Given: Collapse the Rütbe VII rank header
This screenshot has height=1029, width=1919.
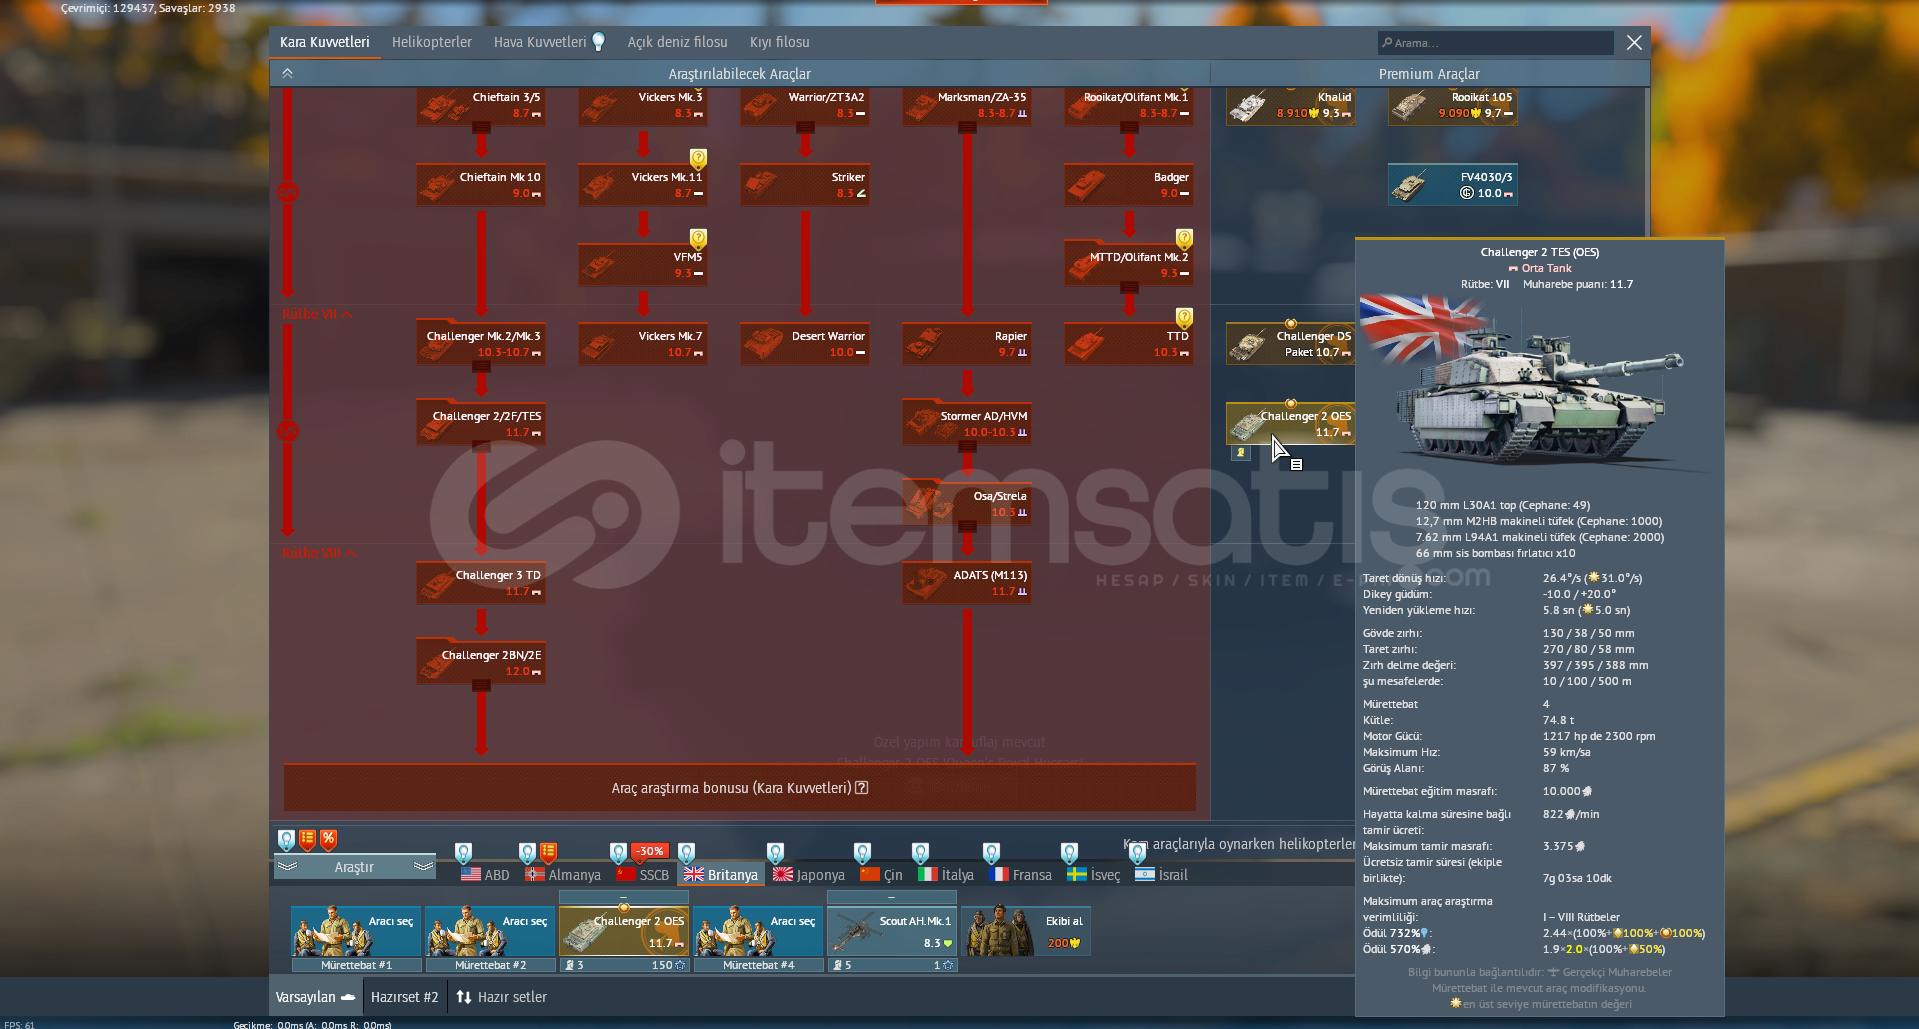Looking at the screenshot, I should tap(316, 314).
